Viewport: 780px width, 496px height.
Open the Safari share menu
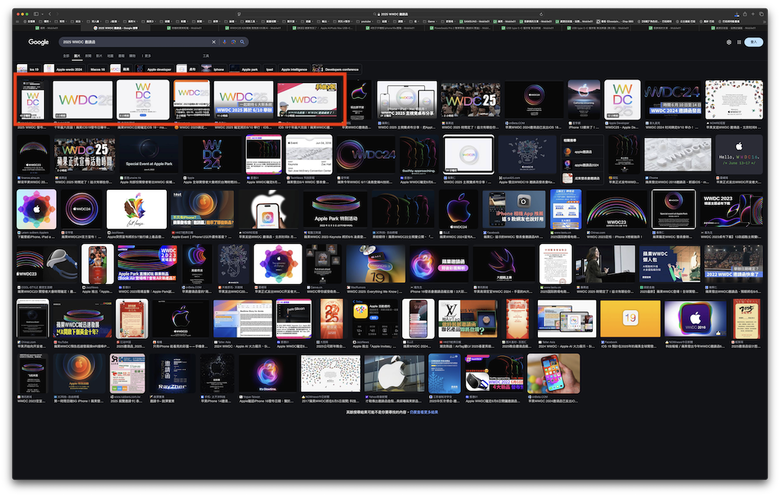point(745,14)
